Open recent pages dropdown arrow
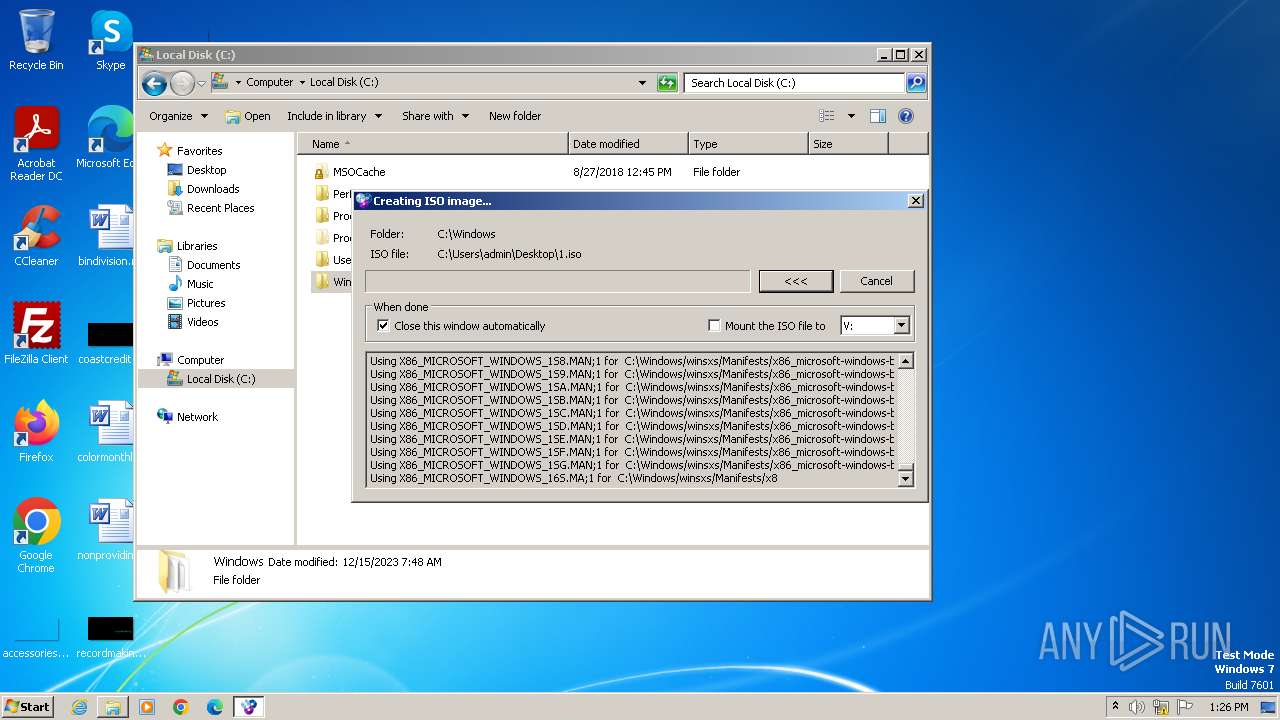1280x720 pixels. [201, 83]
